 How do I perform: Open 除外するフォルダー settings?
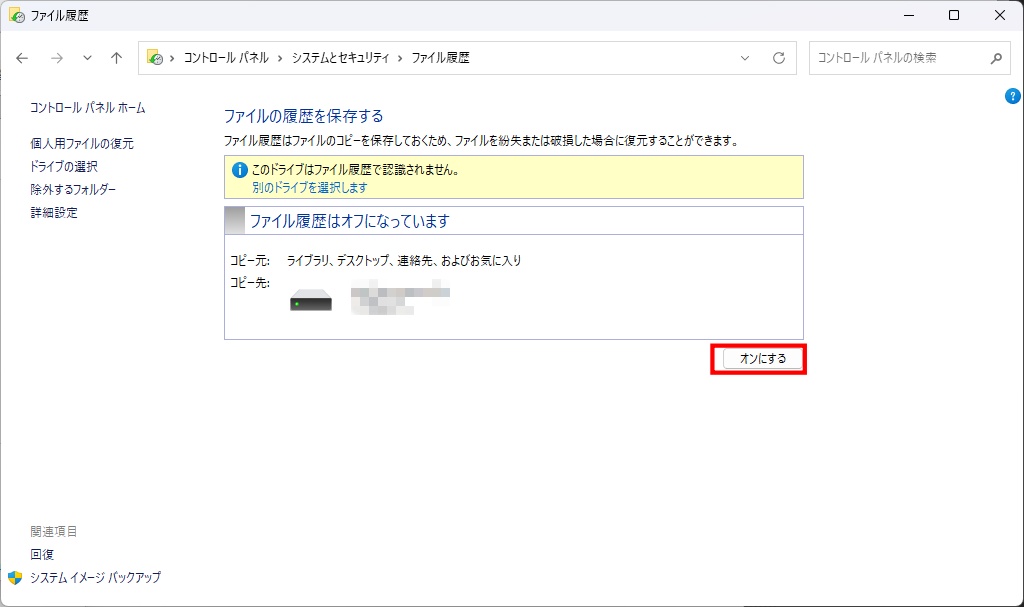click(73, 190)
